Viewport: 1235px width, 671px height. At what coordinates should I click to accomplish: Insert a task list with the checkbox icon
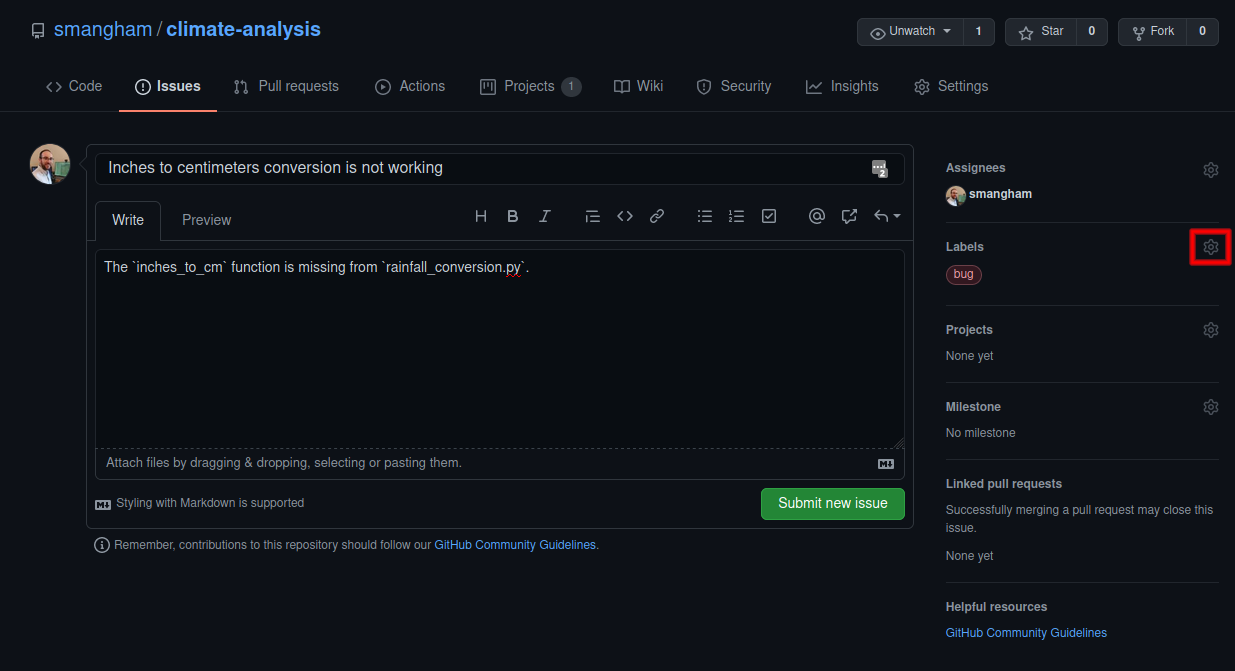point(769,216)
